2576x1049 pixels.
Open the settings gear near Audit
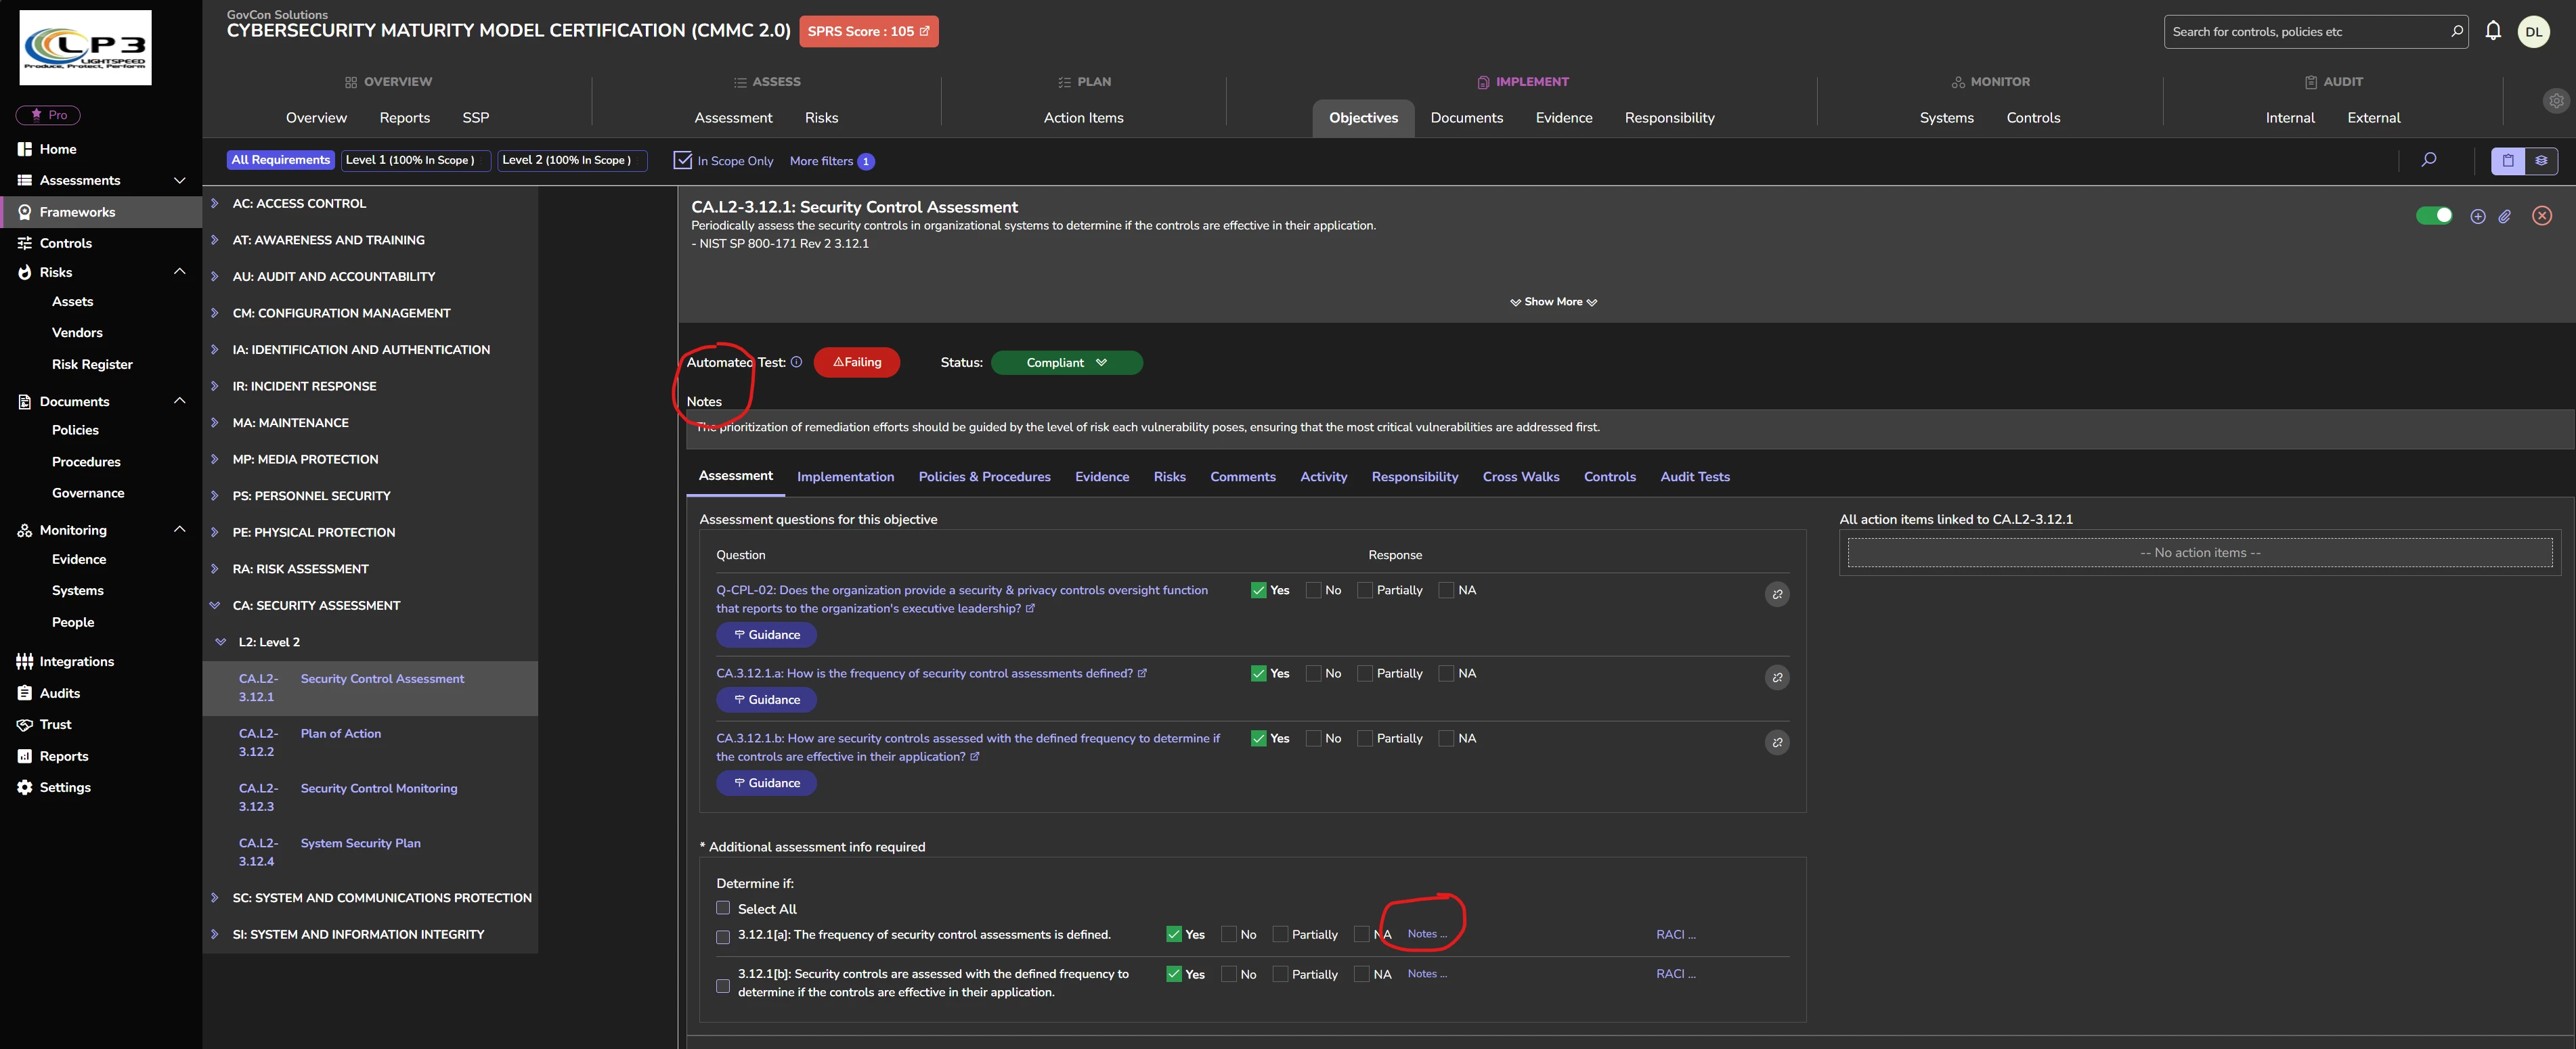(x=2555, y=101)
